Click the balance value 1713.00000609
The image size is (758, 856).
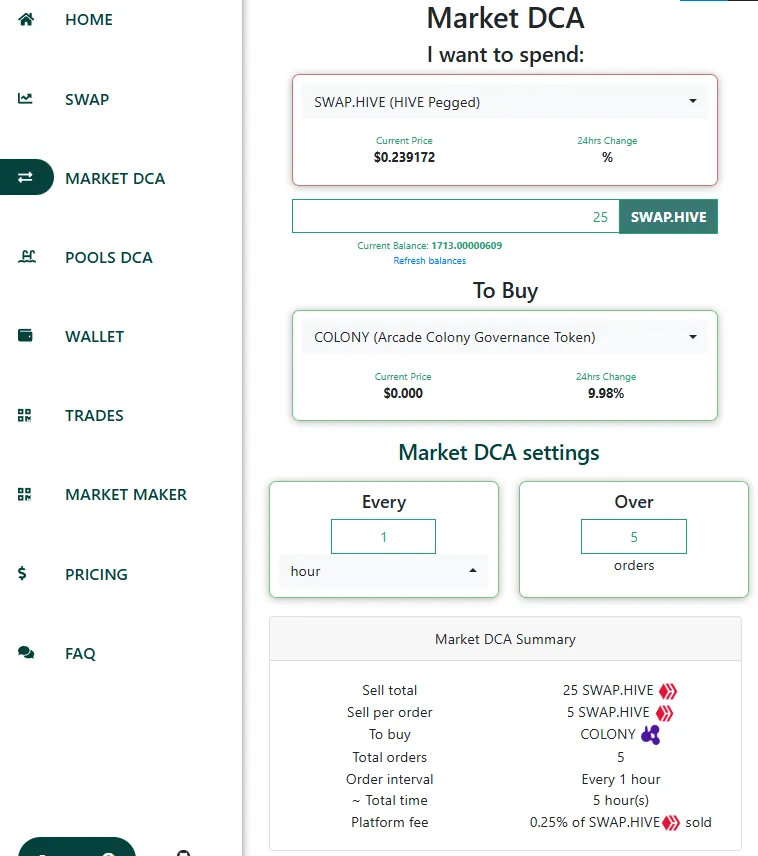[x=466, y=246]
